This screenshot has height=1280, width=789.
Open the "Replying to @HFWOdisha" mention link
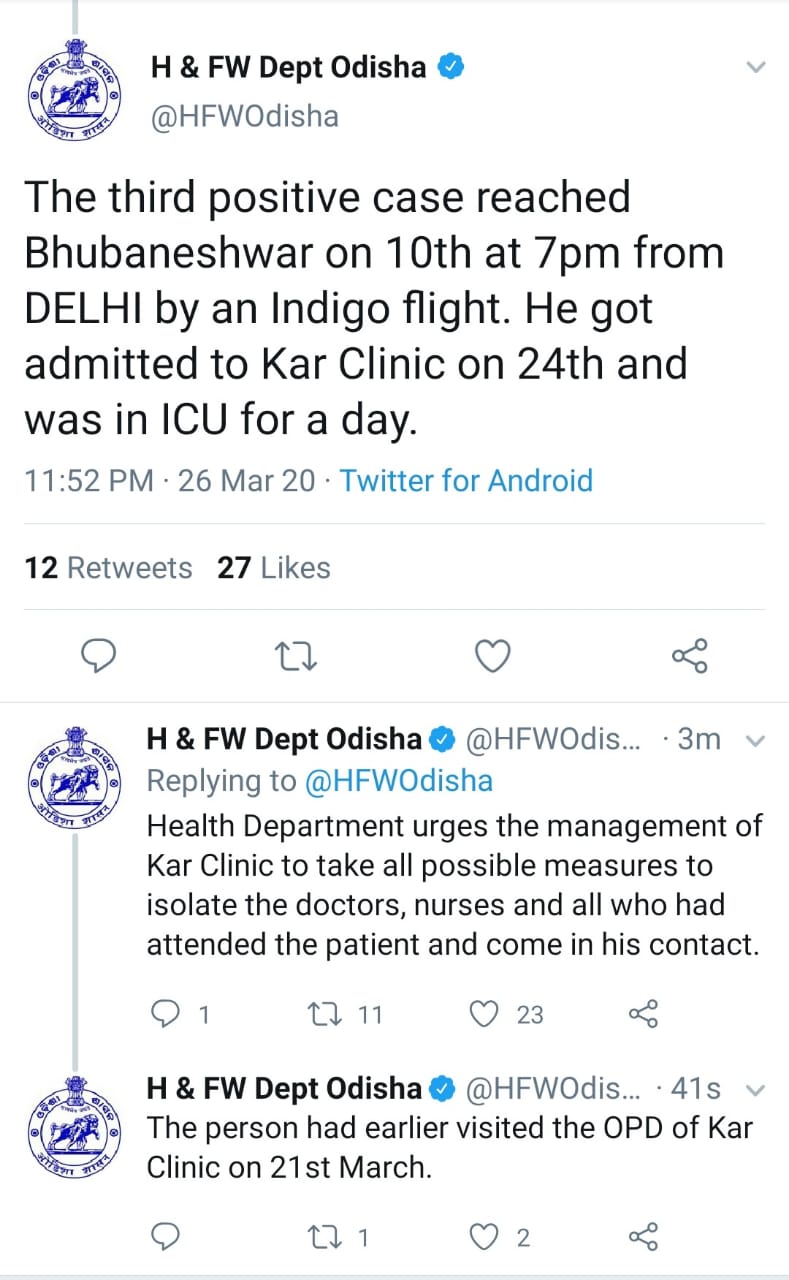coord(397,781)
